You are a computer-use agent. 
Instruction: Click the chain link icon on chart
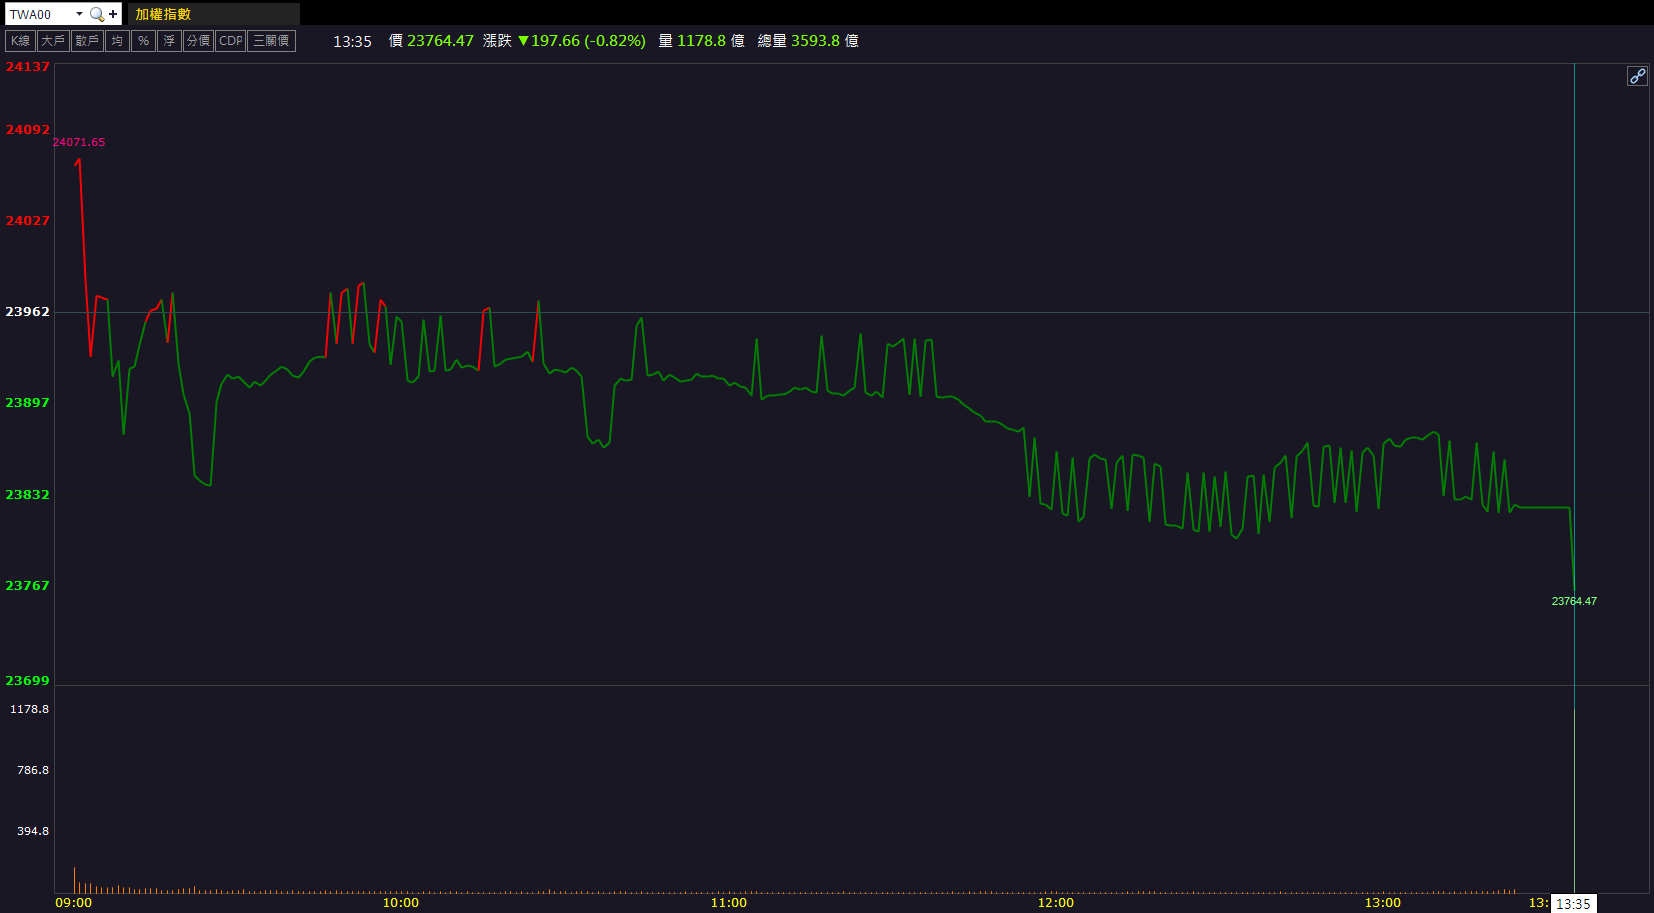1637,76
